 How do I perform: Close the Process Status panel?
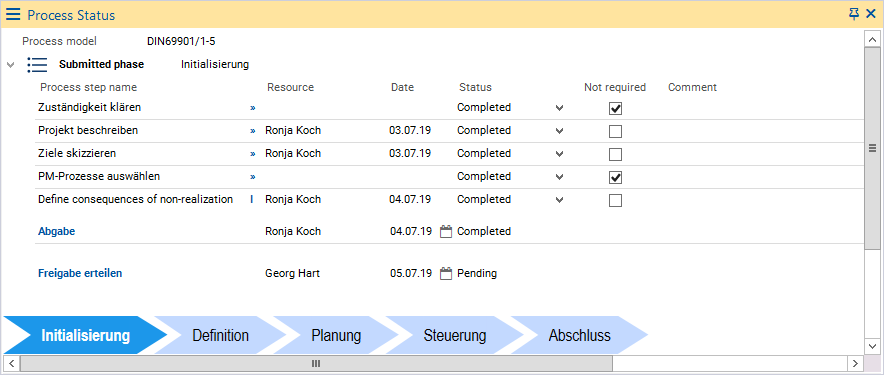pos(870,14)
